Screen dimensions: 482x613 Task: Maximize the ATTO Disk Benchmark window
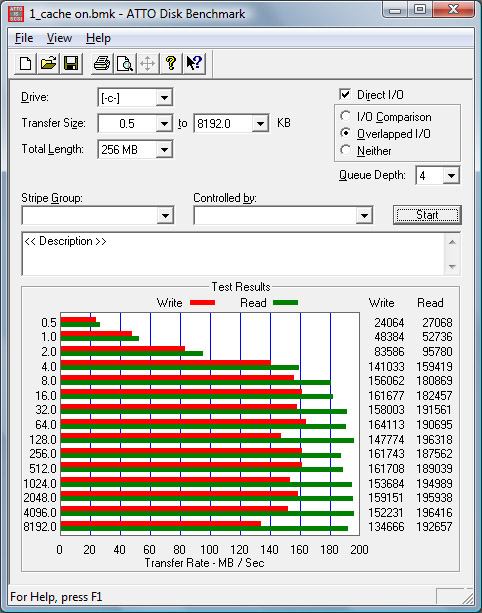click(420, 9)
